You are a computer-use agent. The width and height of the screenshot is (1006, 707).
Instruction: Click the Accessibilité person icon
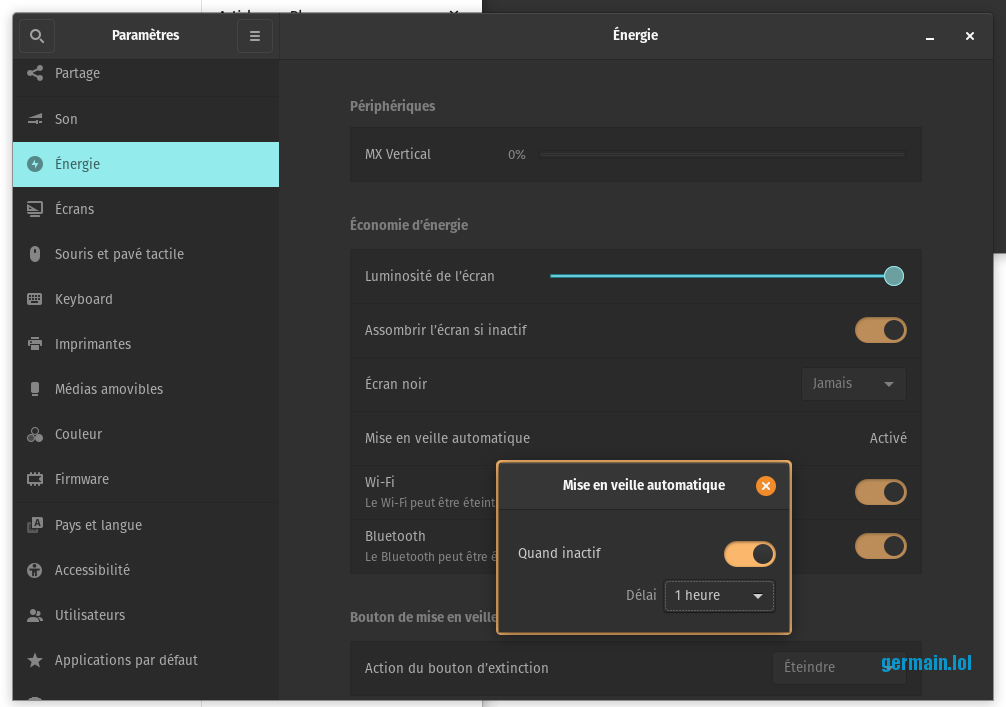[x=35, y=570]
